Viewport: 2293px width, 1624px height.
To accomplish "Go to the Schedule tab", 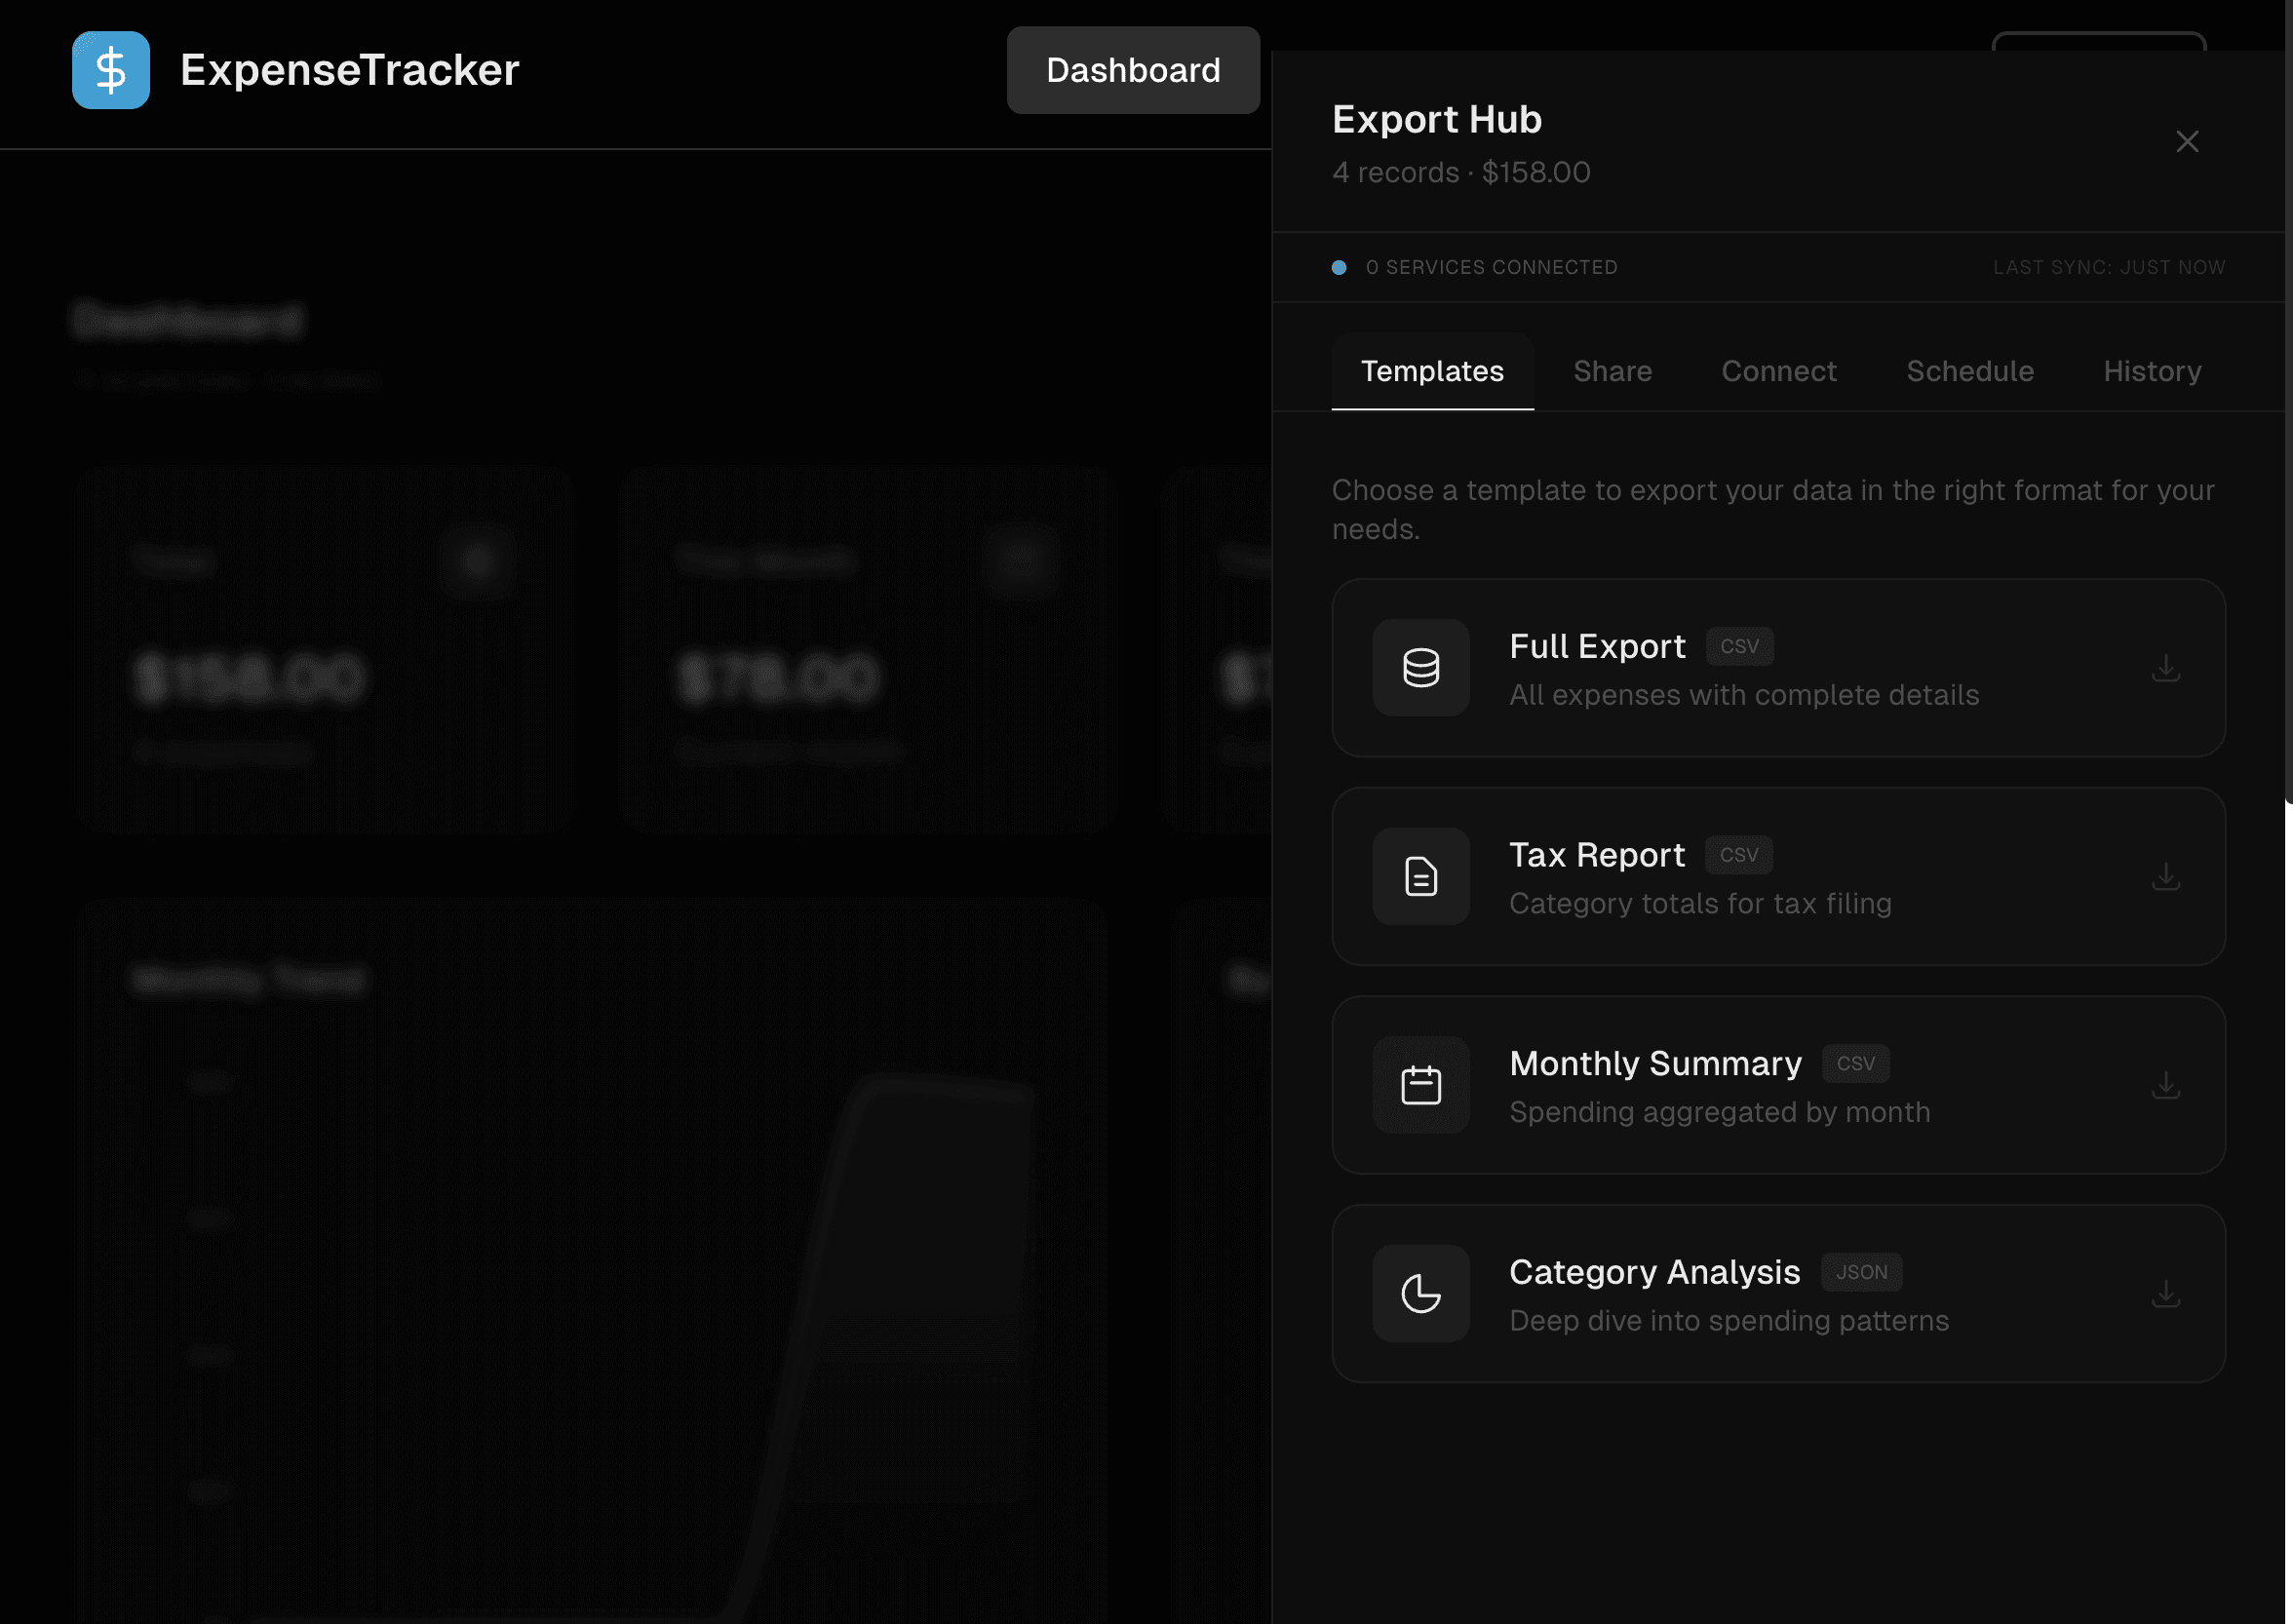I will tap(1969, 372).
